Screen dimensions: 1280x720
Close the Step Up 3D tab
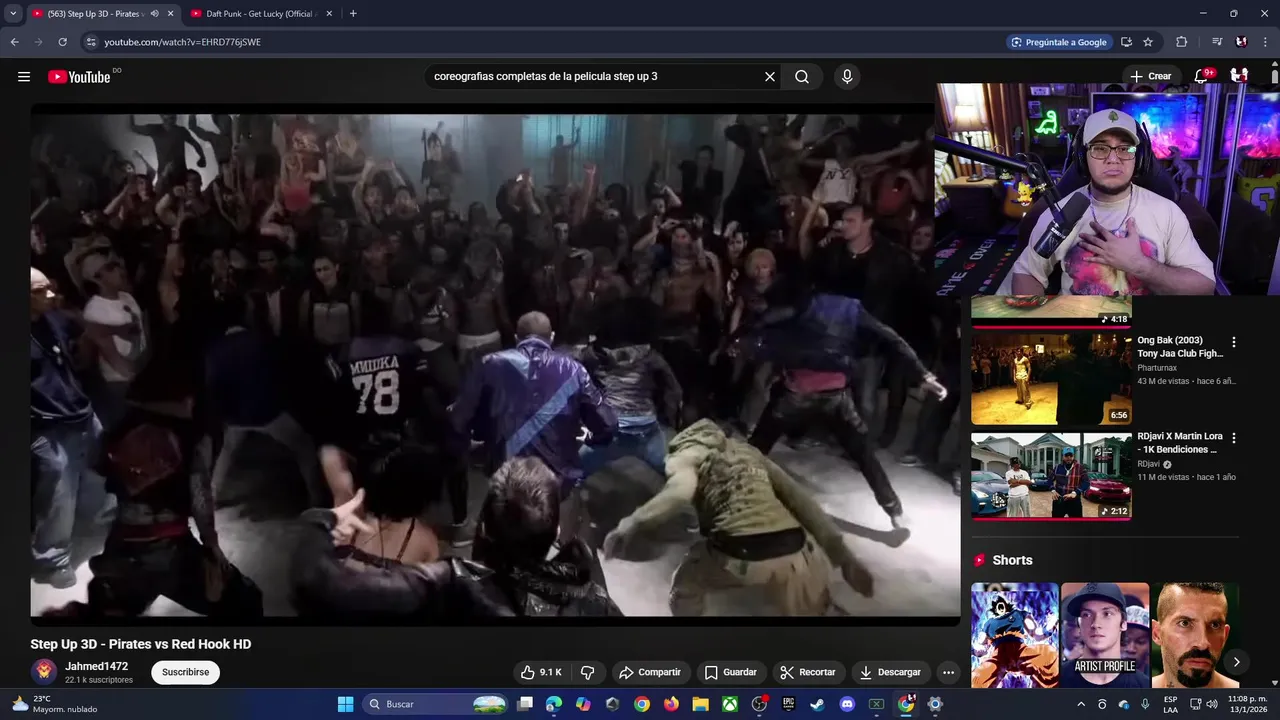[170, 14]
